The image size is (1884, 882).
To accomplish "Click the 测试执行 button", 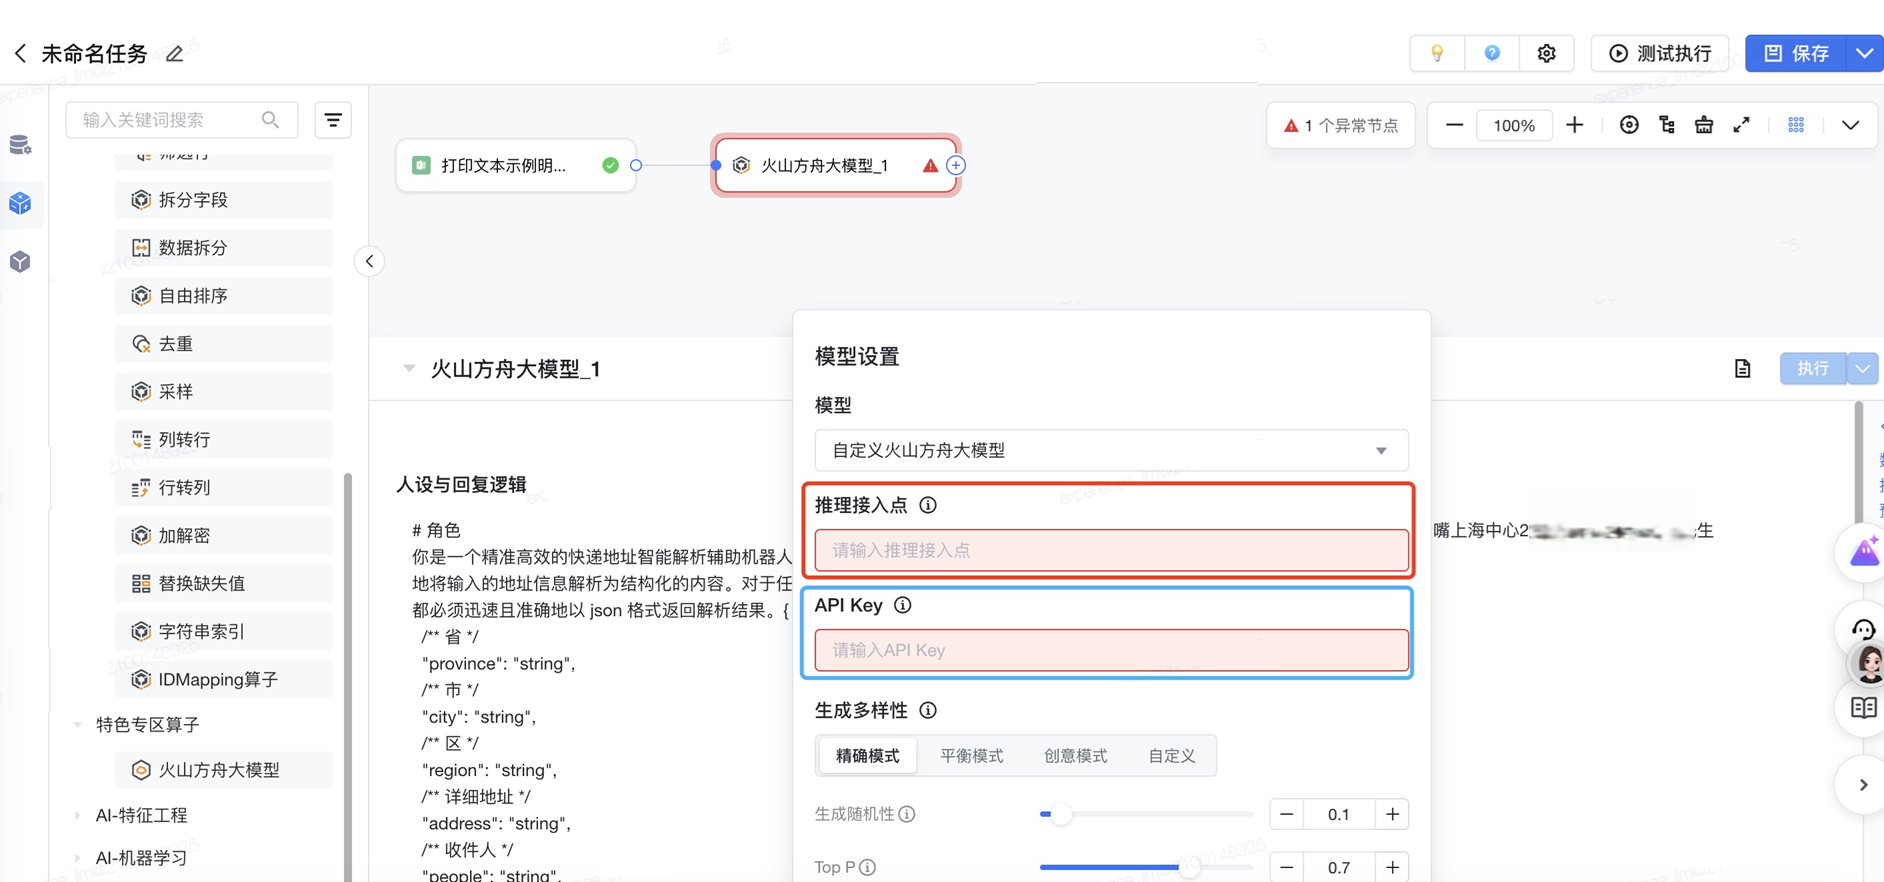I will pos(1660,54).
